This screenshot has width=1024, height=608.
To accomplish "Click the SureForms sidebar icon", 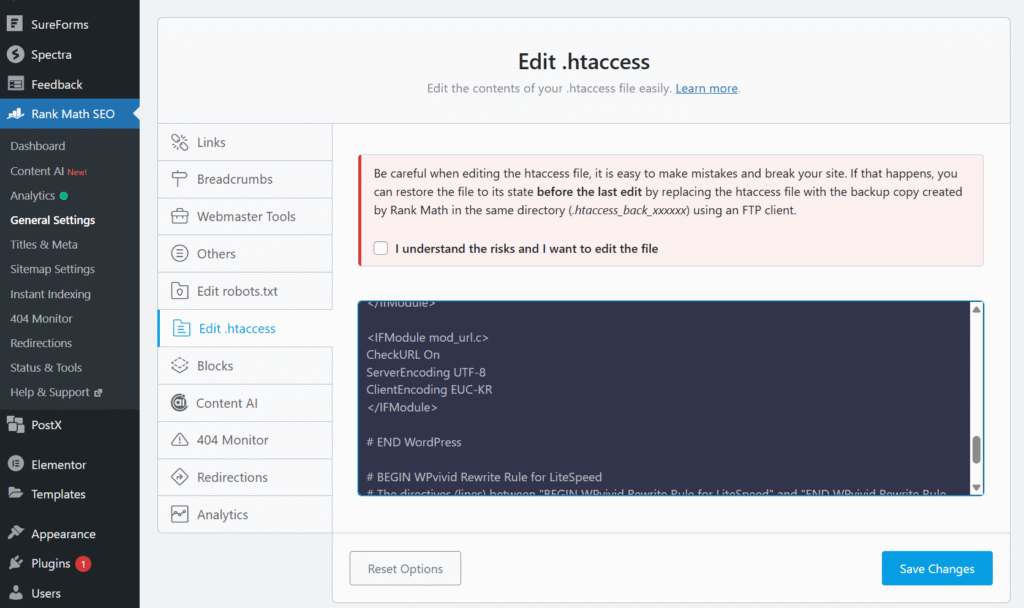I will [x=15, y=24].
